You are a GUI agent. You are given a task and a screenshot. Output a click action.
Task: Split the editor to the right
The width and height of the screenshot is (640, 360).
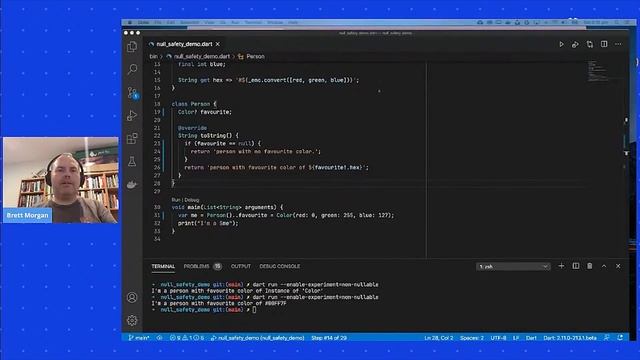(x=604, y=44)
